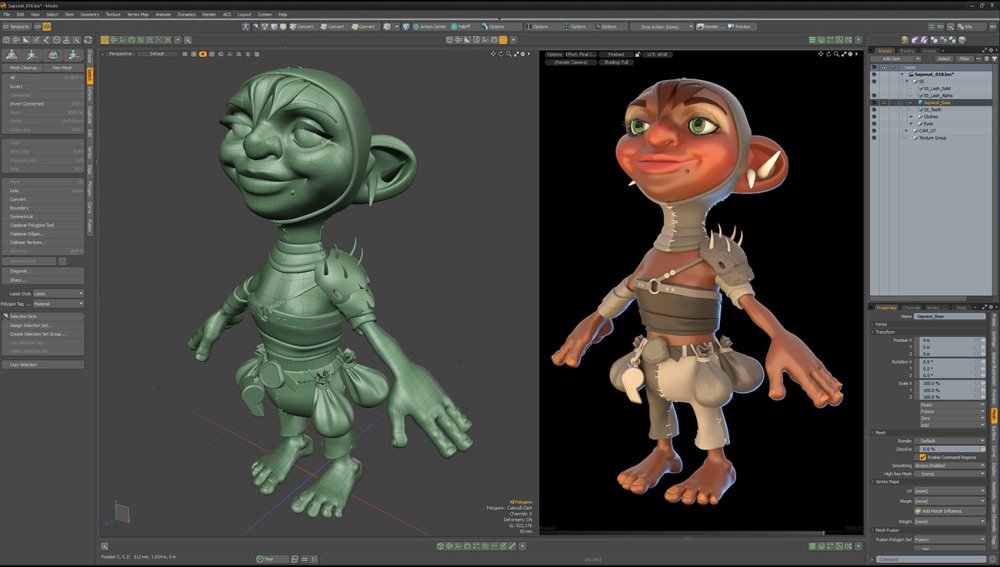Open the Render menu
The height and width of the screenshot is (567, 1000).
(x=209, y=14)
